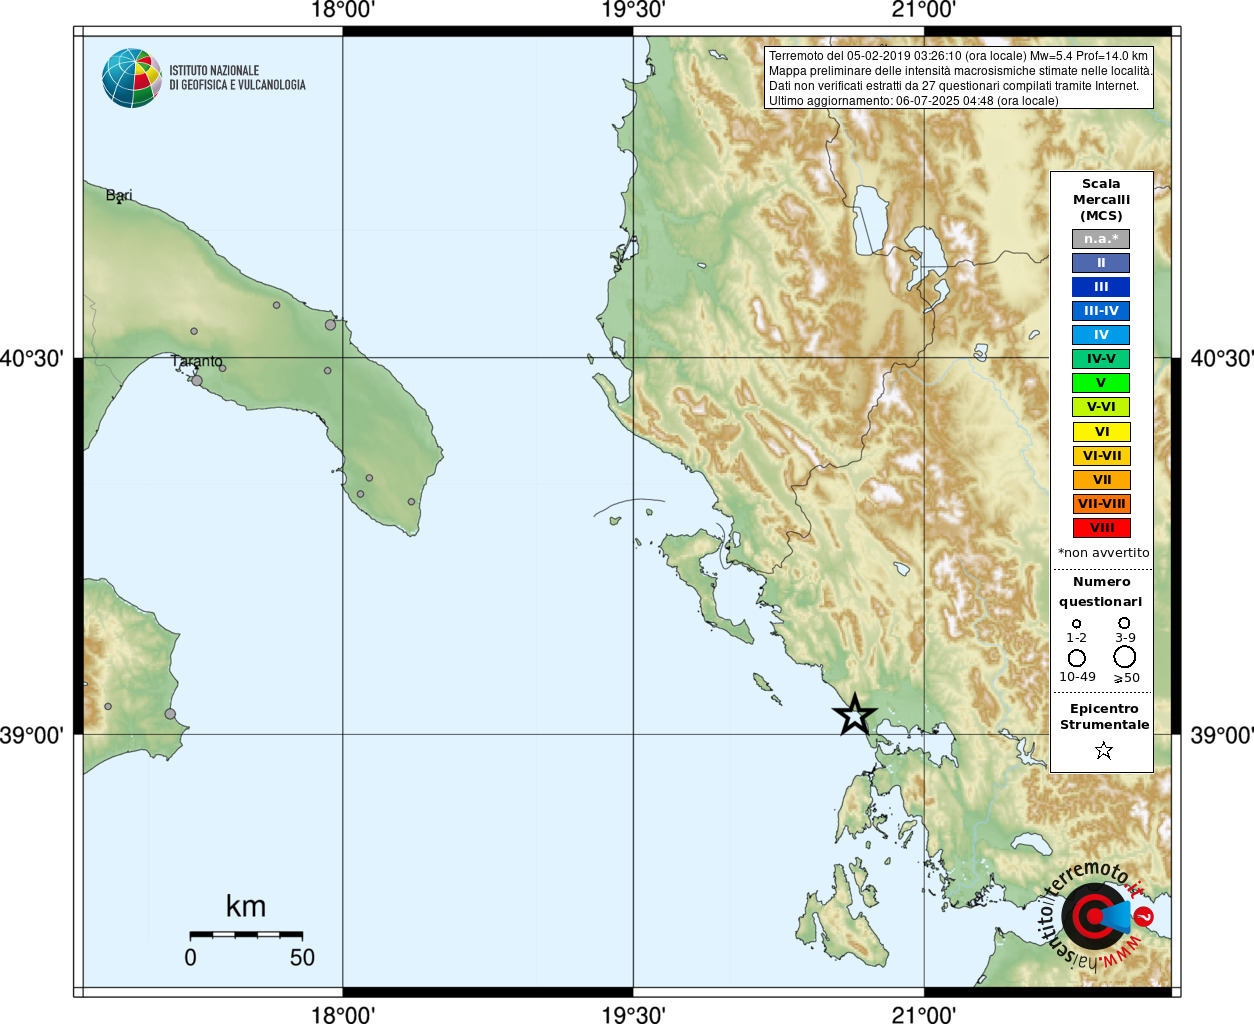The width and height of the screenshot is (1254, 1024).
Task: Click the Ultimo aggiornamento 06-07-2025 line
Action: [x=913, y=101]
